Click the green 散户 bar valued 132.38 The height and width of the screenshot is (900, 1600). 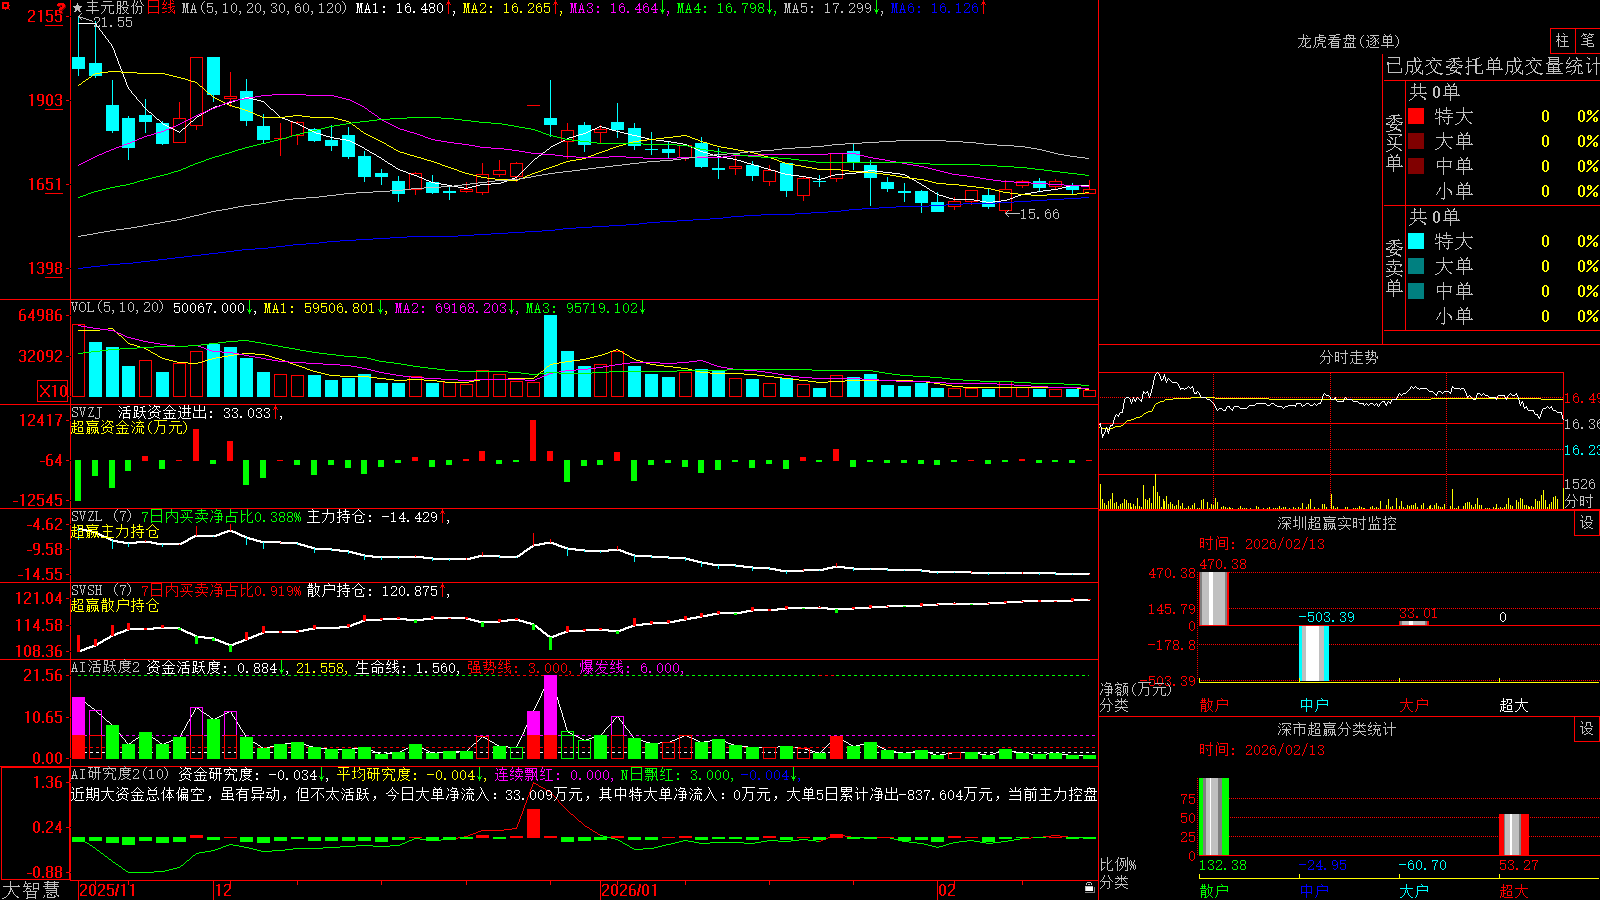(x=1213, y=817)
